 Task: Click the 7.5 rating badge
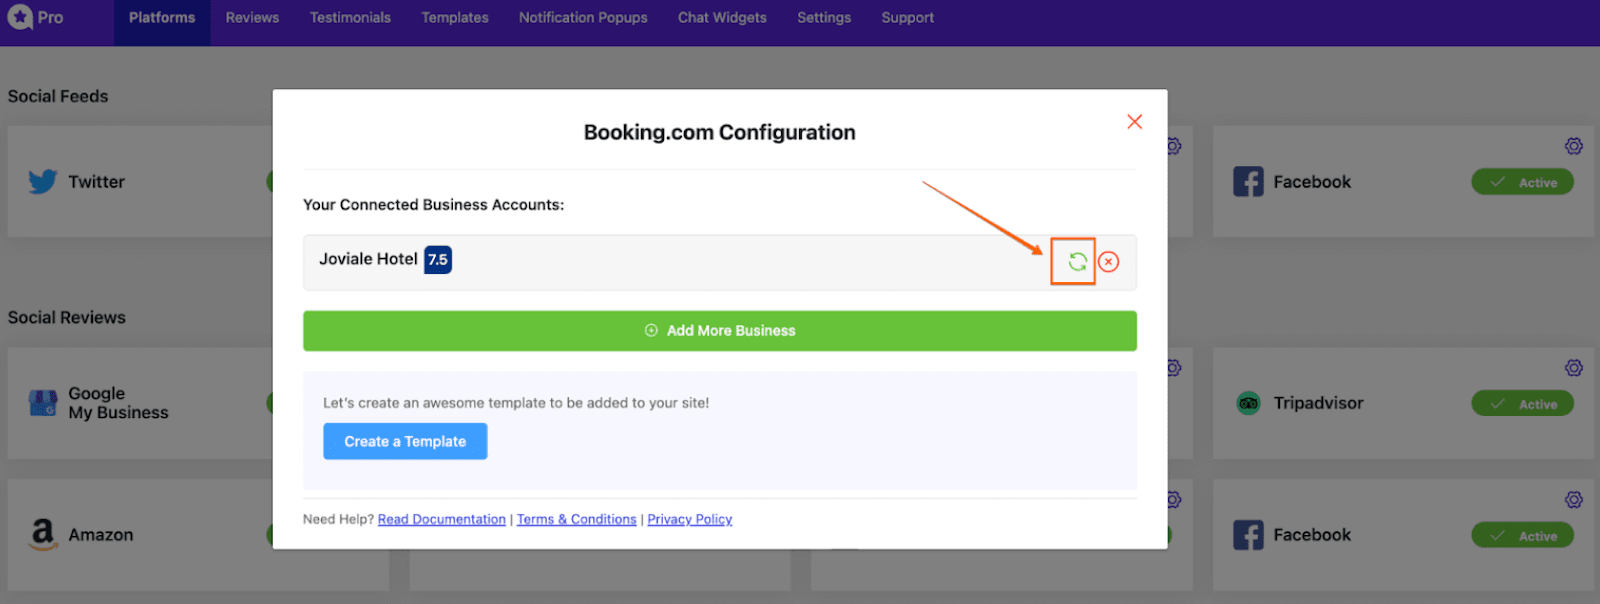438,260
